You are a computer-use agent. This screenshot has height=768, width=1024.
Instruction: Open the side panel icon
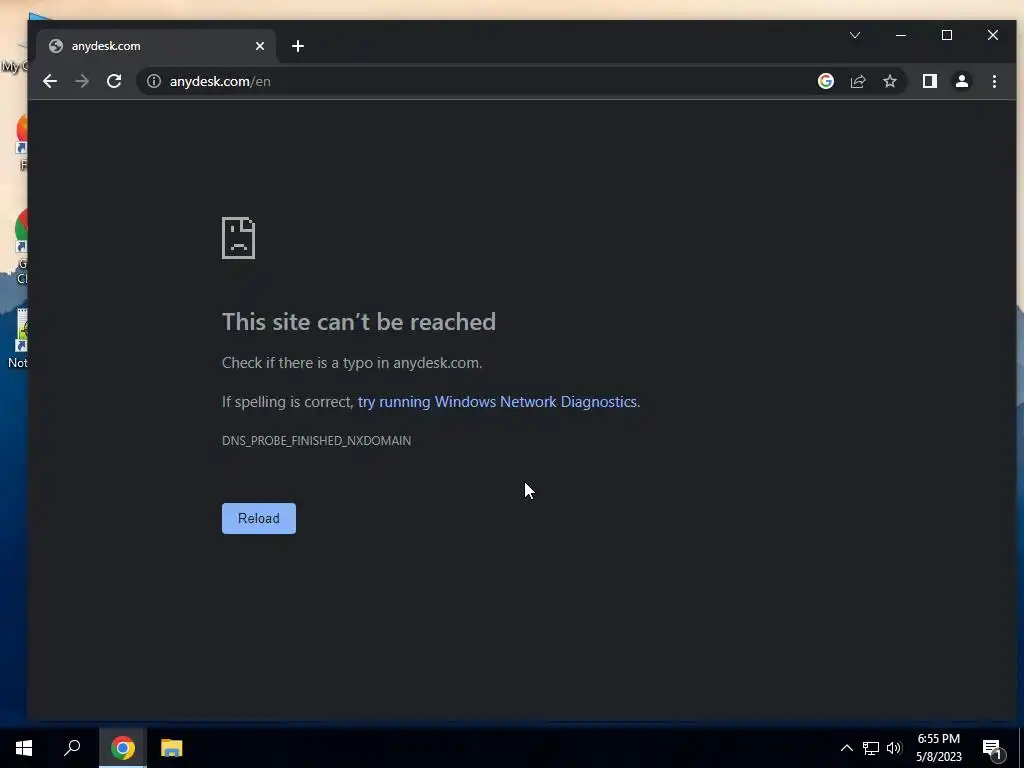pos(929,81)
